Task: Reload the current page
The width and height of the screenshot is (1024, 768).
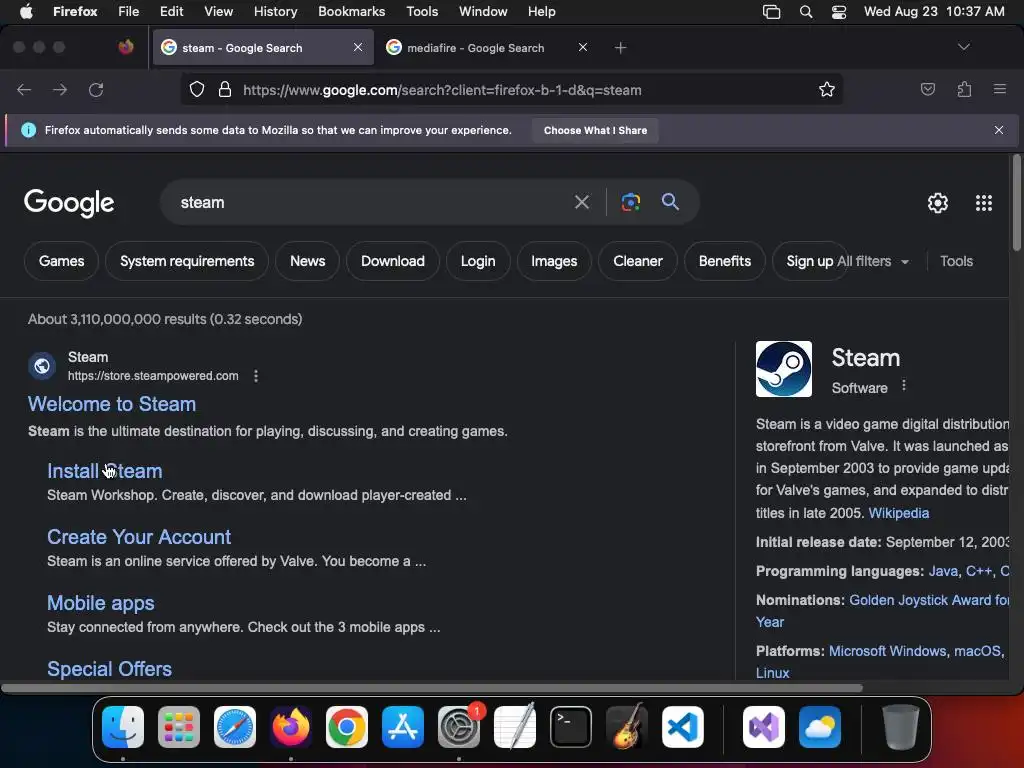Action: pos(96,89)
